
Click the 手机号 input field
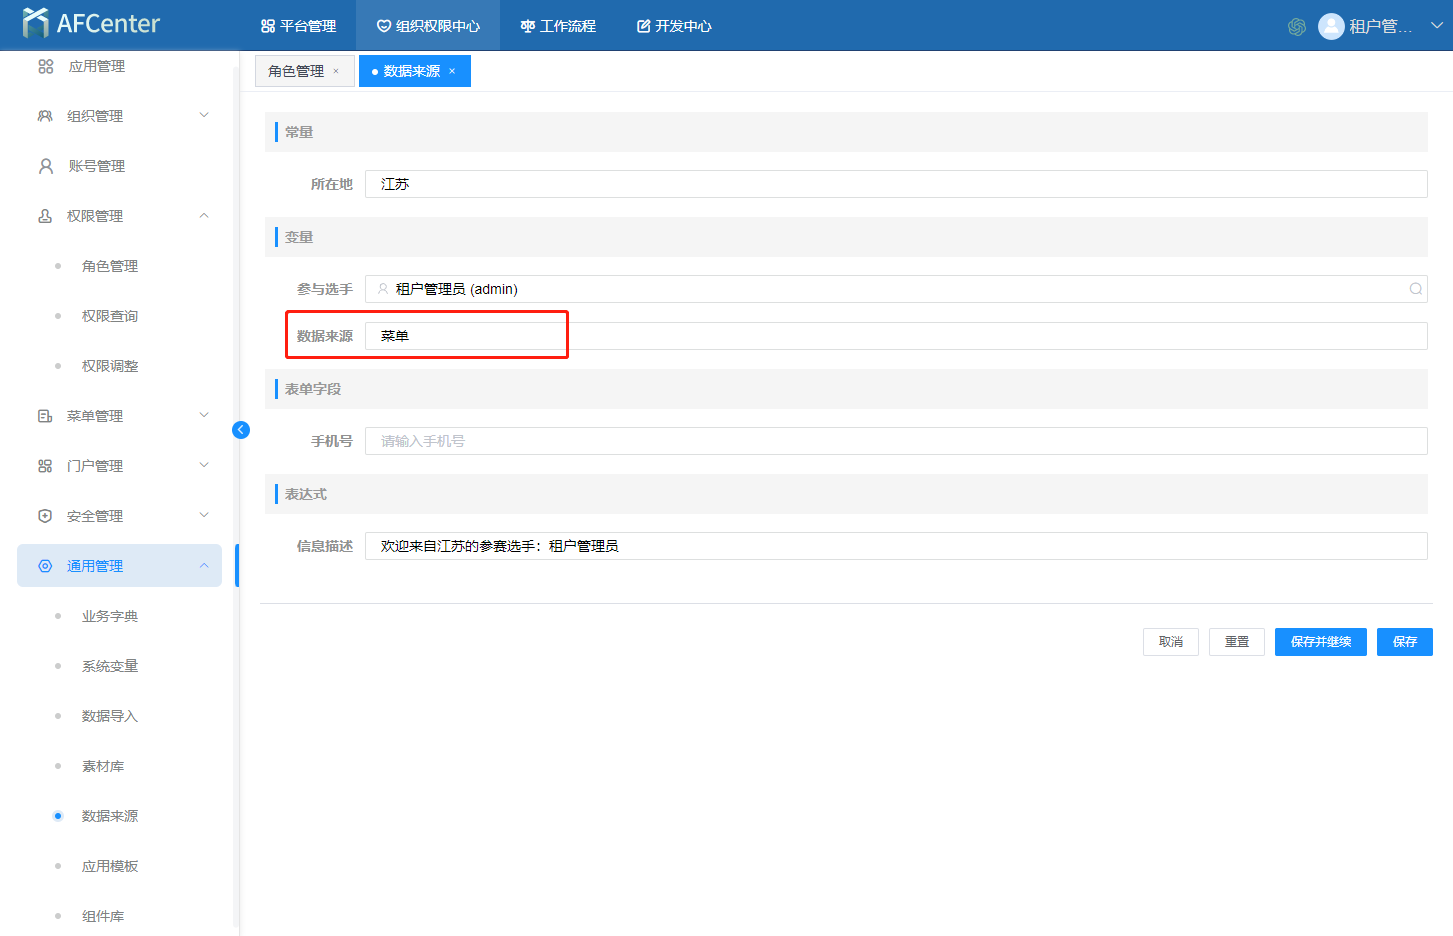(895, 441)
